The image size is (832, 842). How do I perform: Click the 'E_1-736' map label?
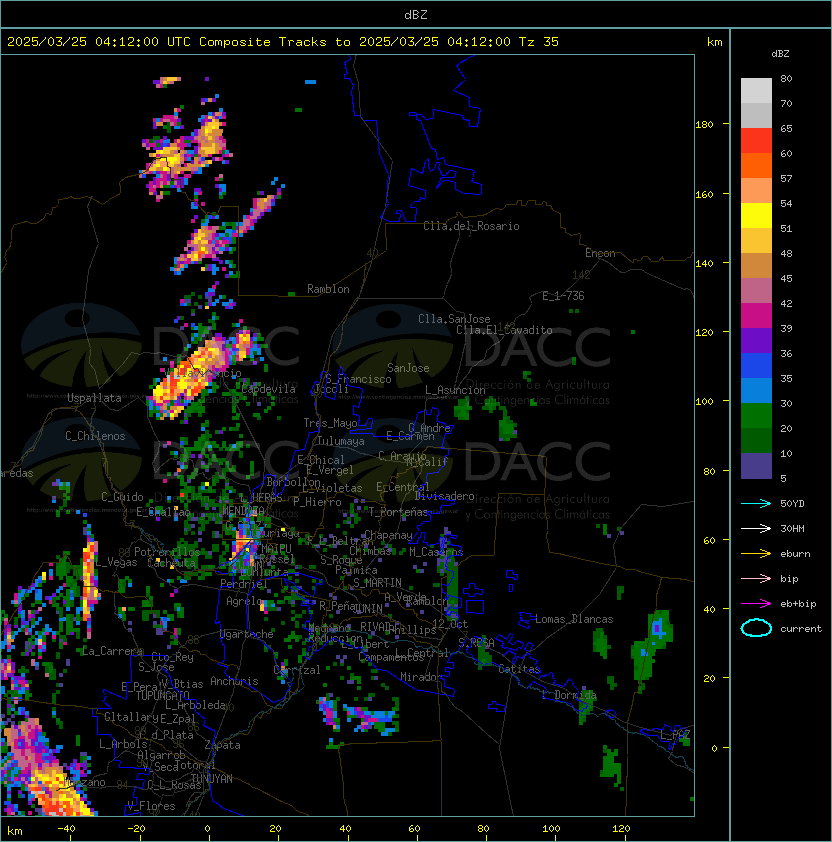[x=563, y=296]
